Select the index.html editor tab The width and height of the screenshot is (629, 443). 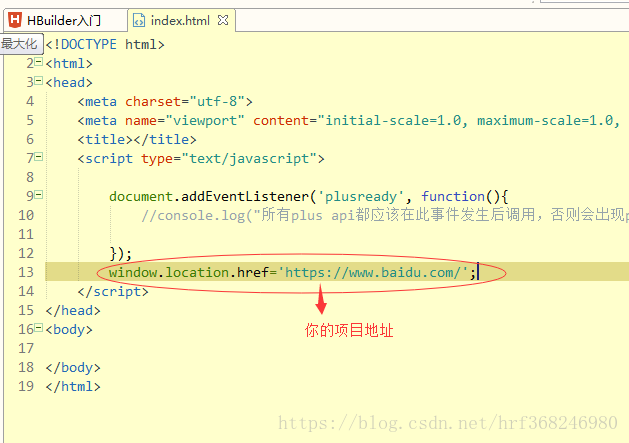(x=180, y=20)
